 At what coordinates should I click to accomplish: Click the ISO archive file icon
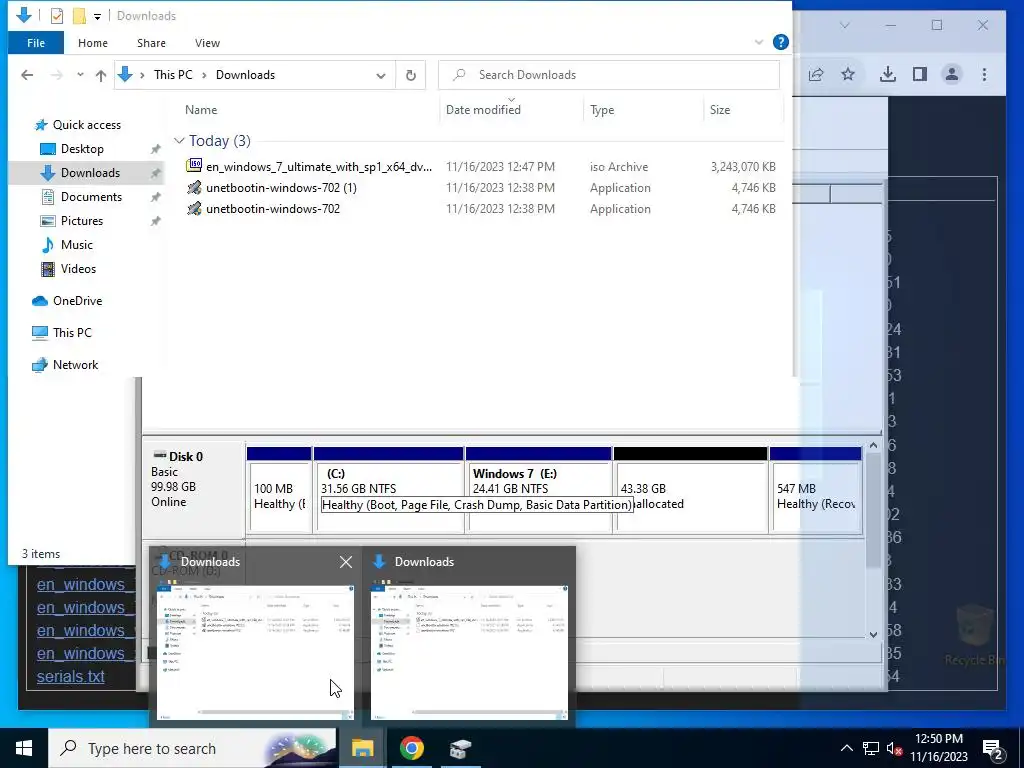[194, 166]
